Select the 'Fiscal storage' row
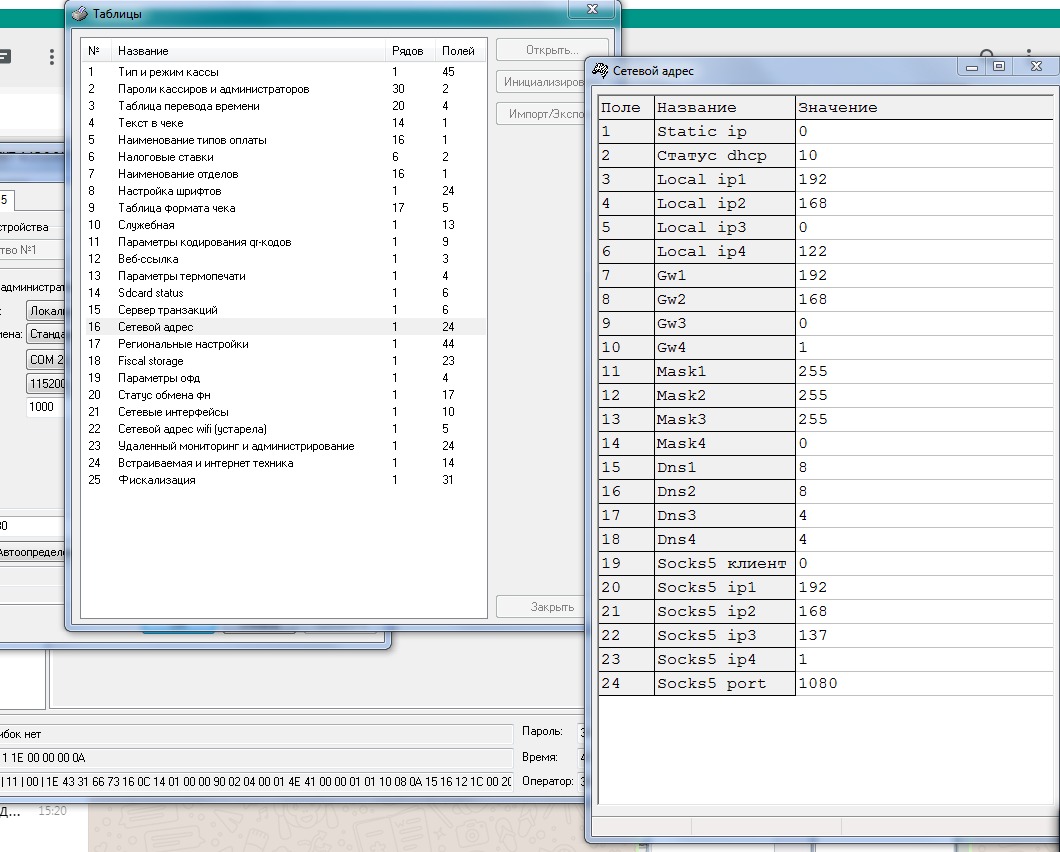1060x852 pixels. [x=284, y=361]
